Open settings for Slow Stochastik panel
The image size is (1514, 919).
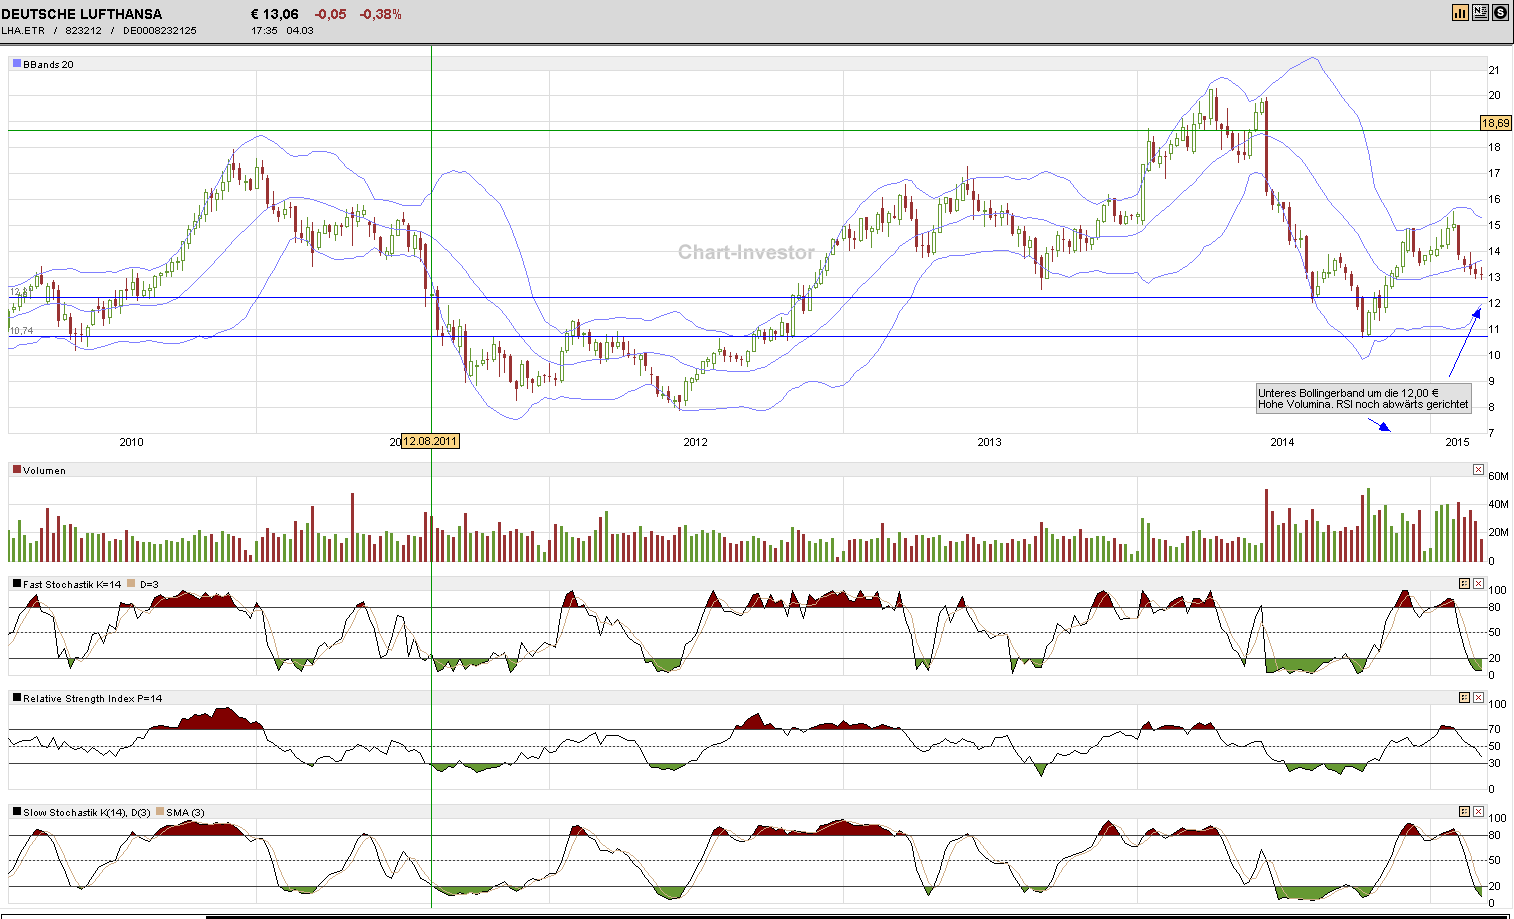point(1464,812)
